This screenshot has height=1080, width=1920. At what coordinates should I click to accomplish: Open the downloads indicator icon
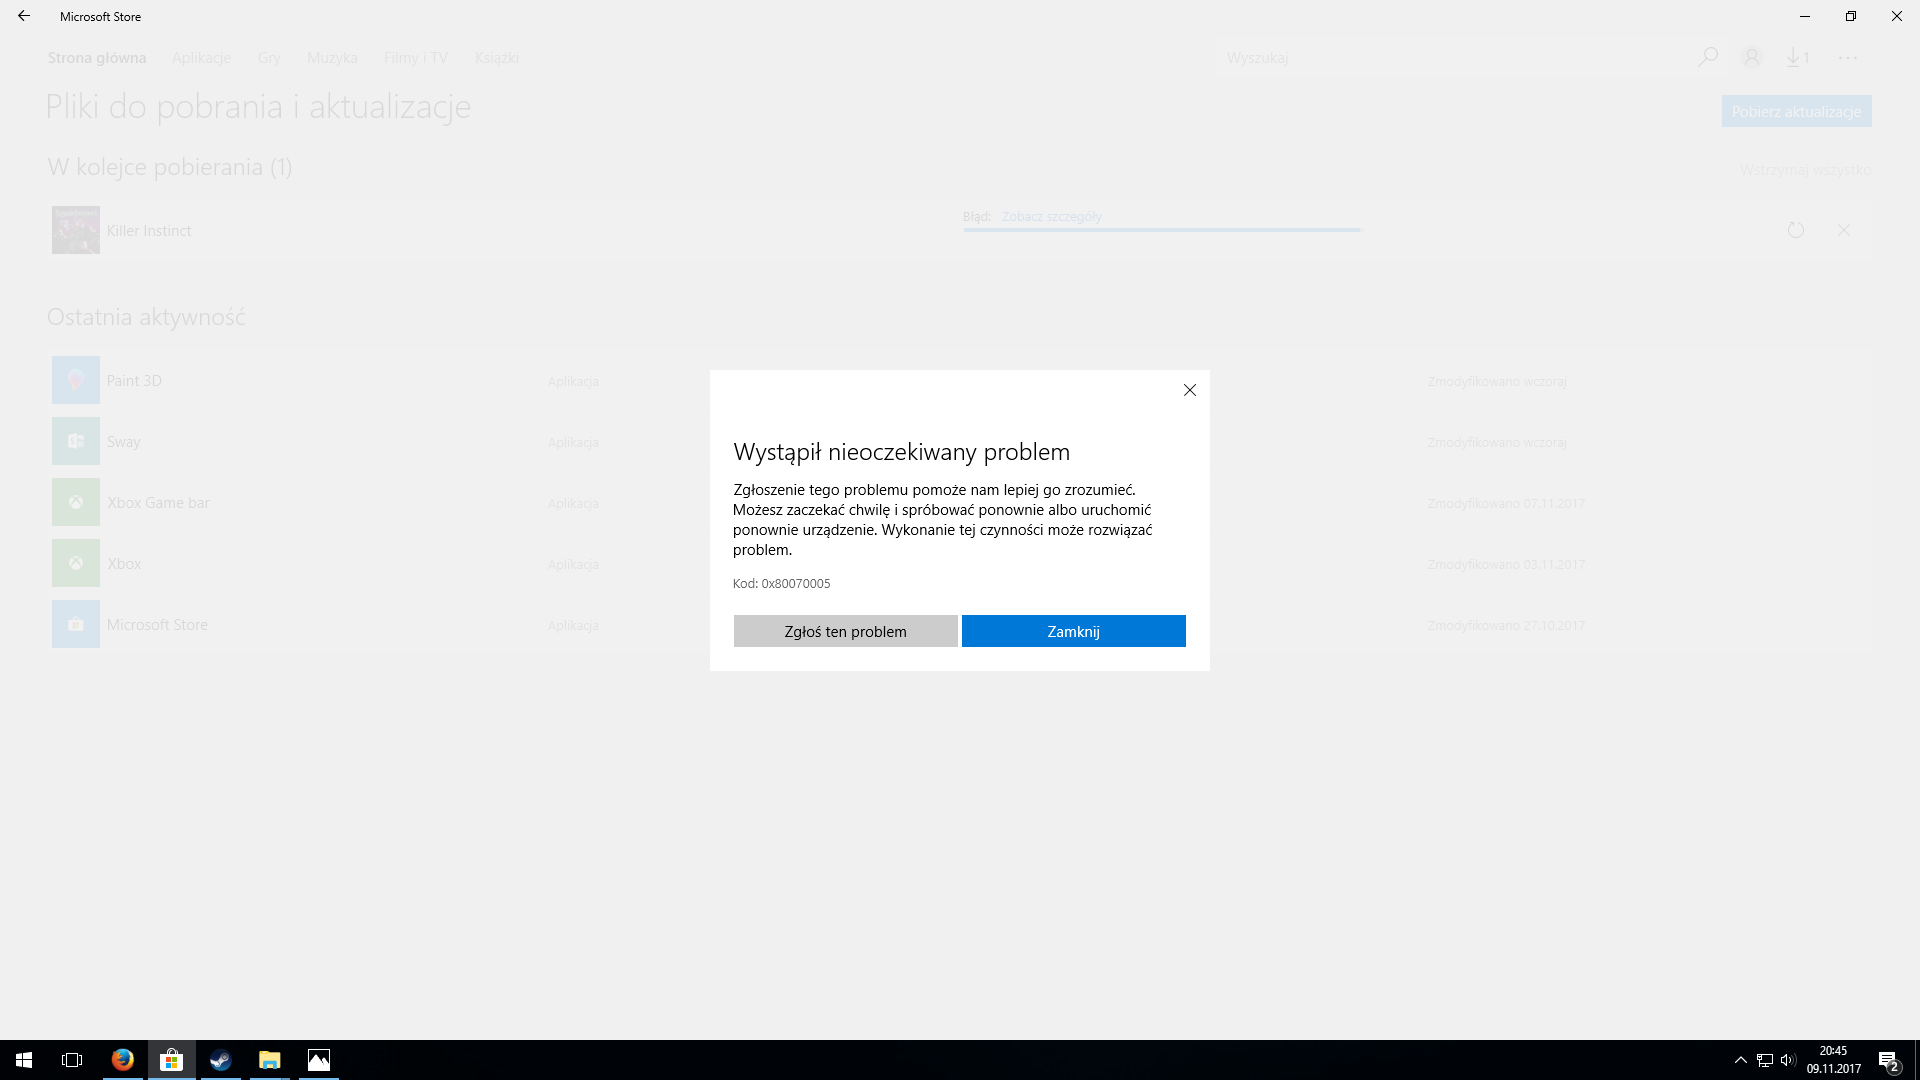tap(1797, 57)
